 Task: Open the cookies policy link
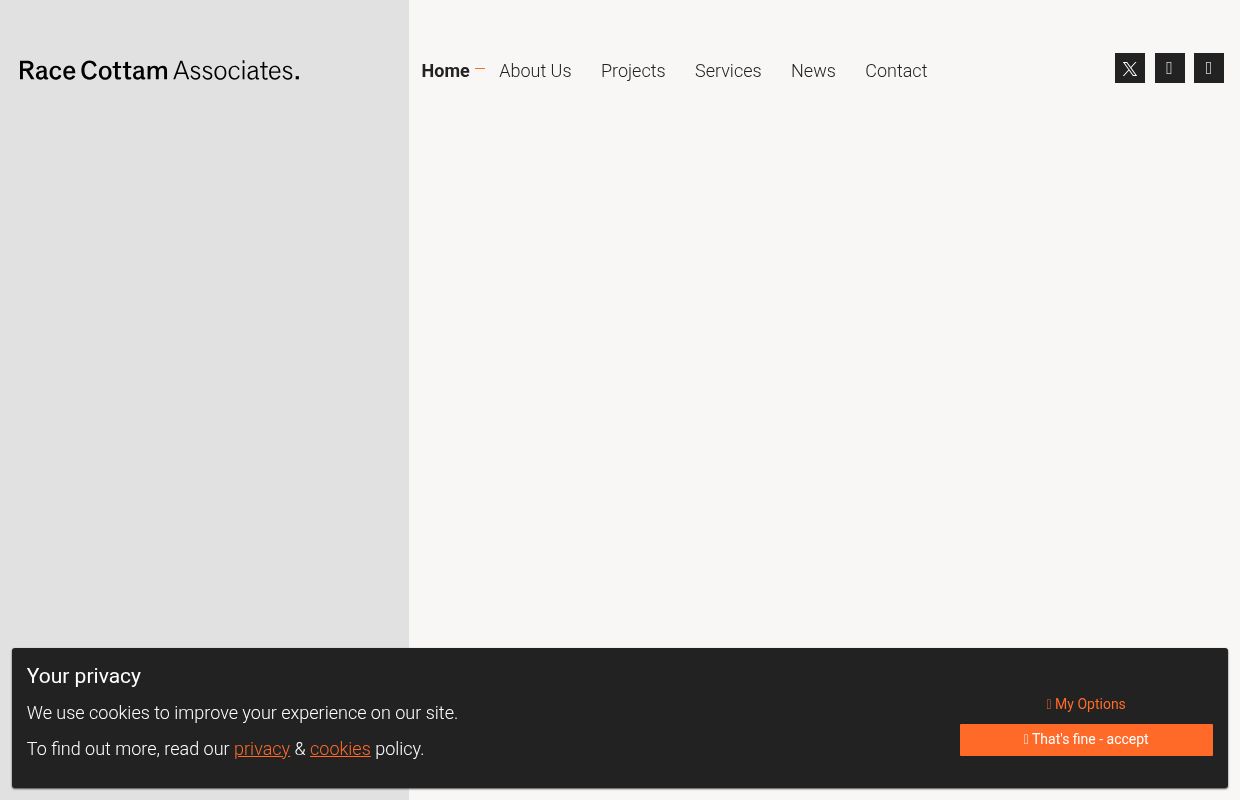click(340, 749)
